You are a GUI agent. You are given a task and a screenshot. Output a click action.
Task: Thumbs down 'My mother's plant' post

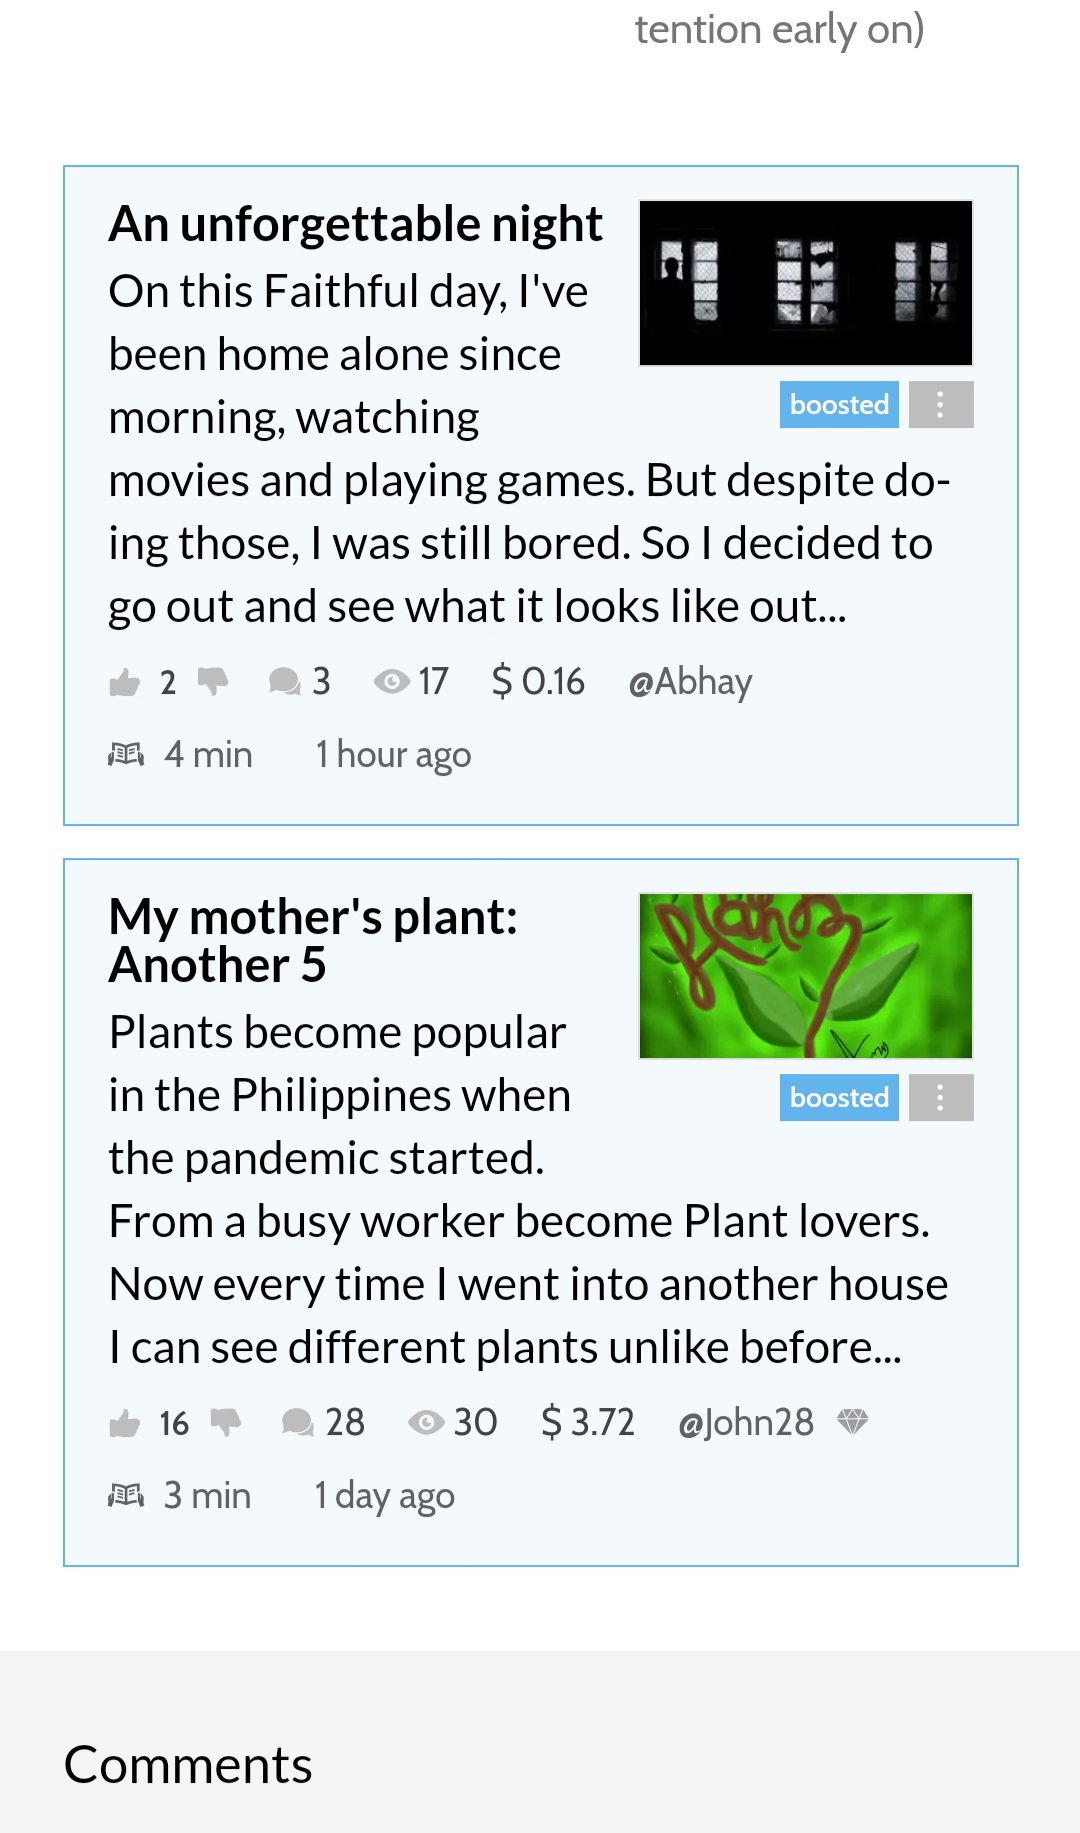coord(226,1422)
